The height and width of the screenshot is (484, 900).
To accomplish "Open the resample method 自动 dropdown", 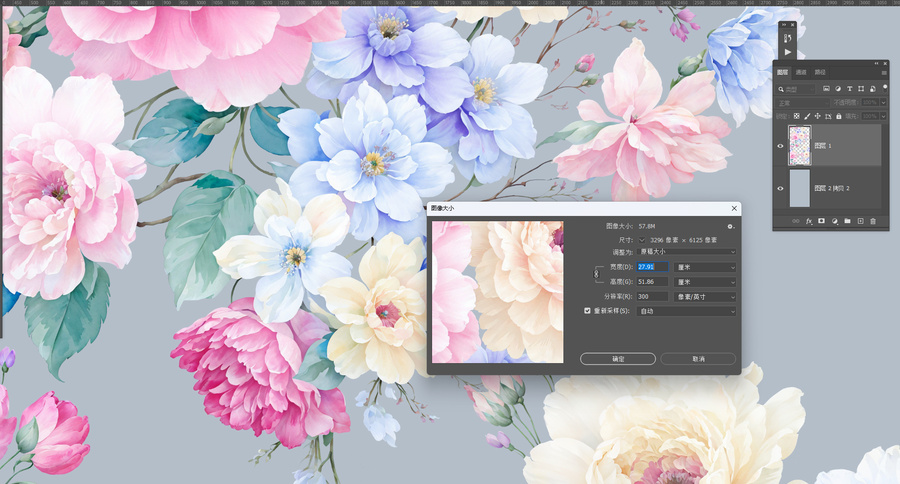I will [x=687, y=311].
